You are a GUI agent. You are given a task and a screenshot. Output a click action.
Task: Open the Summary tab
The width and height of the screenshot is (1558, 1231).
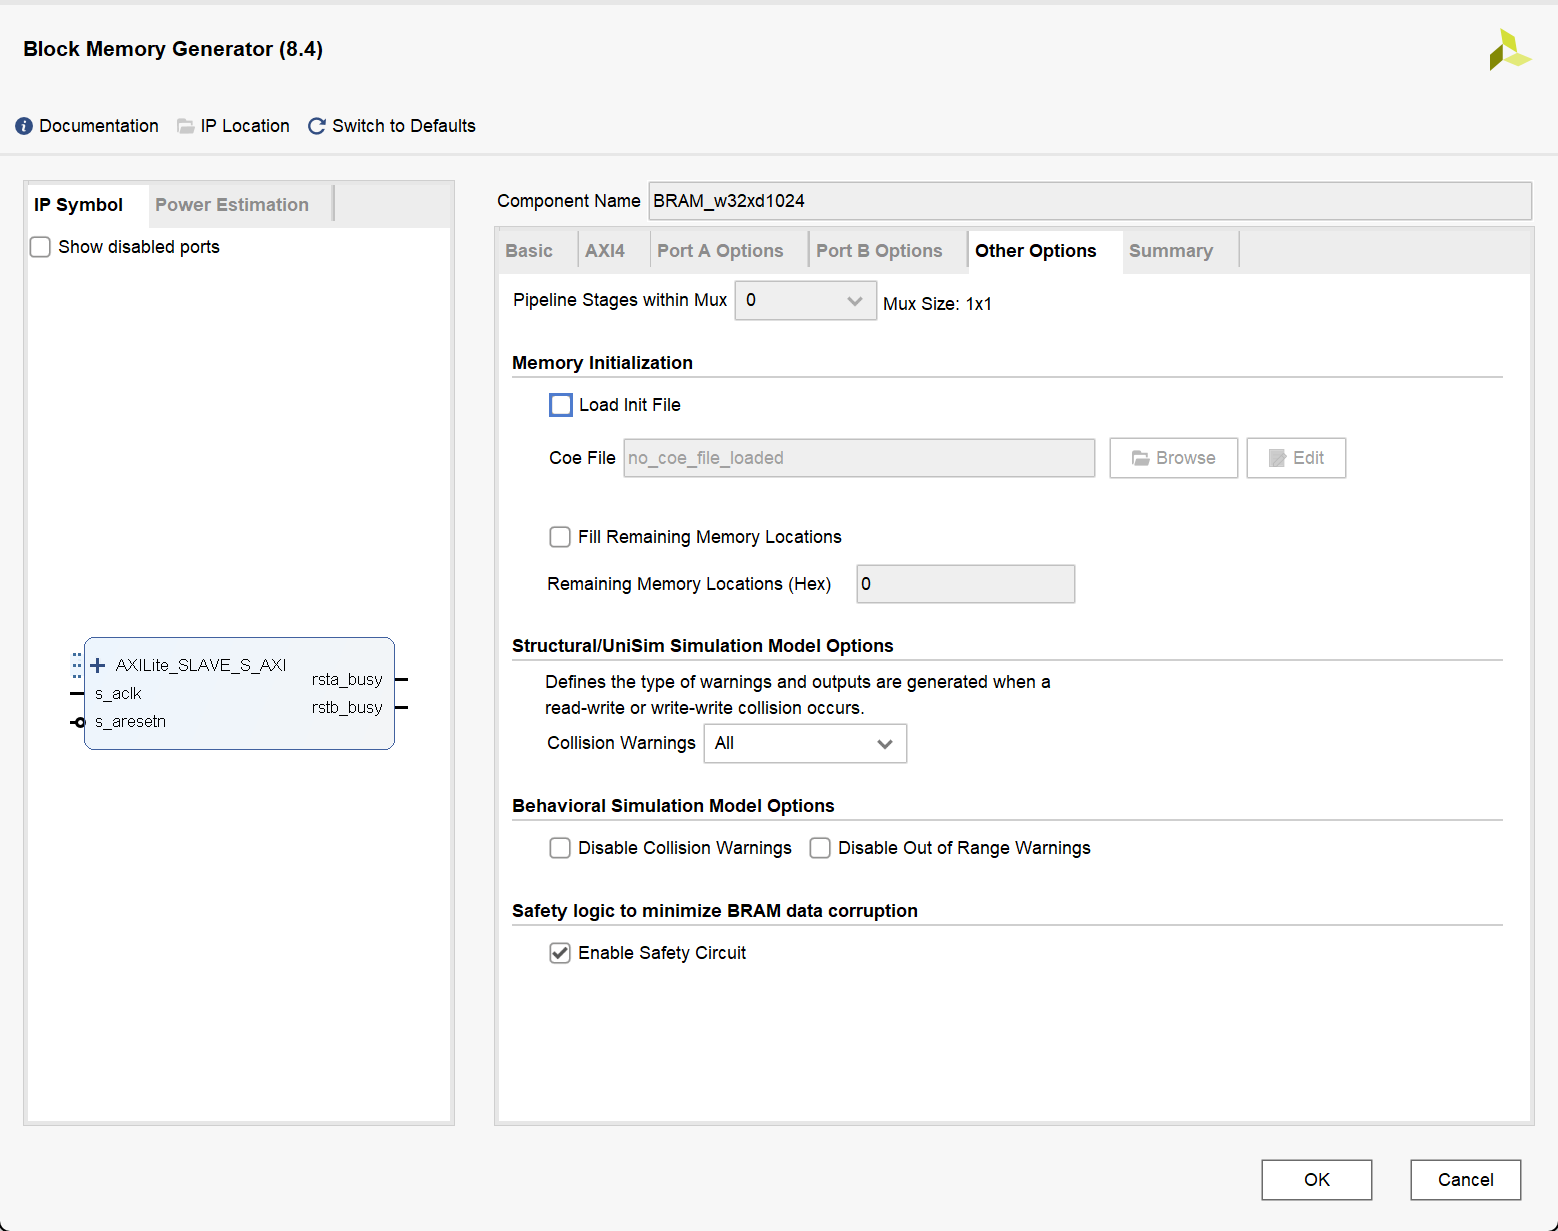tap(1171, 251)
